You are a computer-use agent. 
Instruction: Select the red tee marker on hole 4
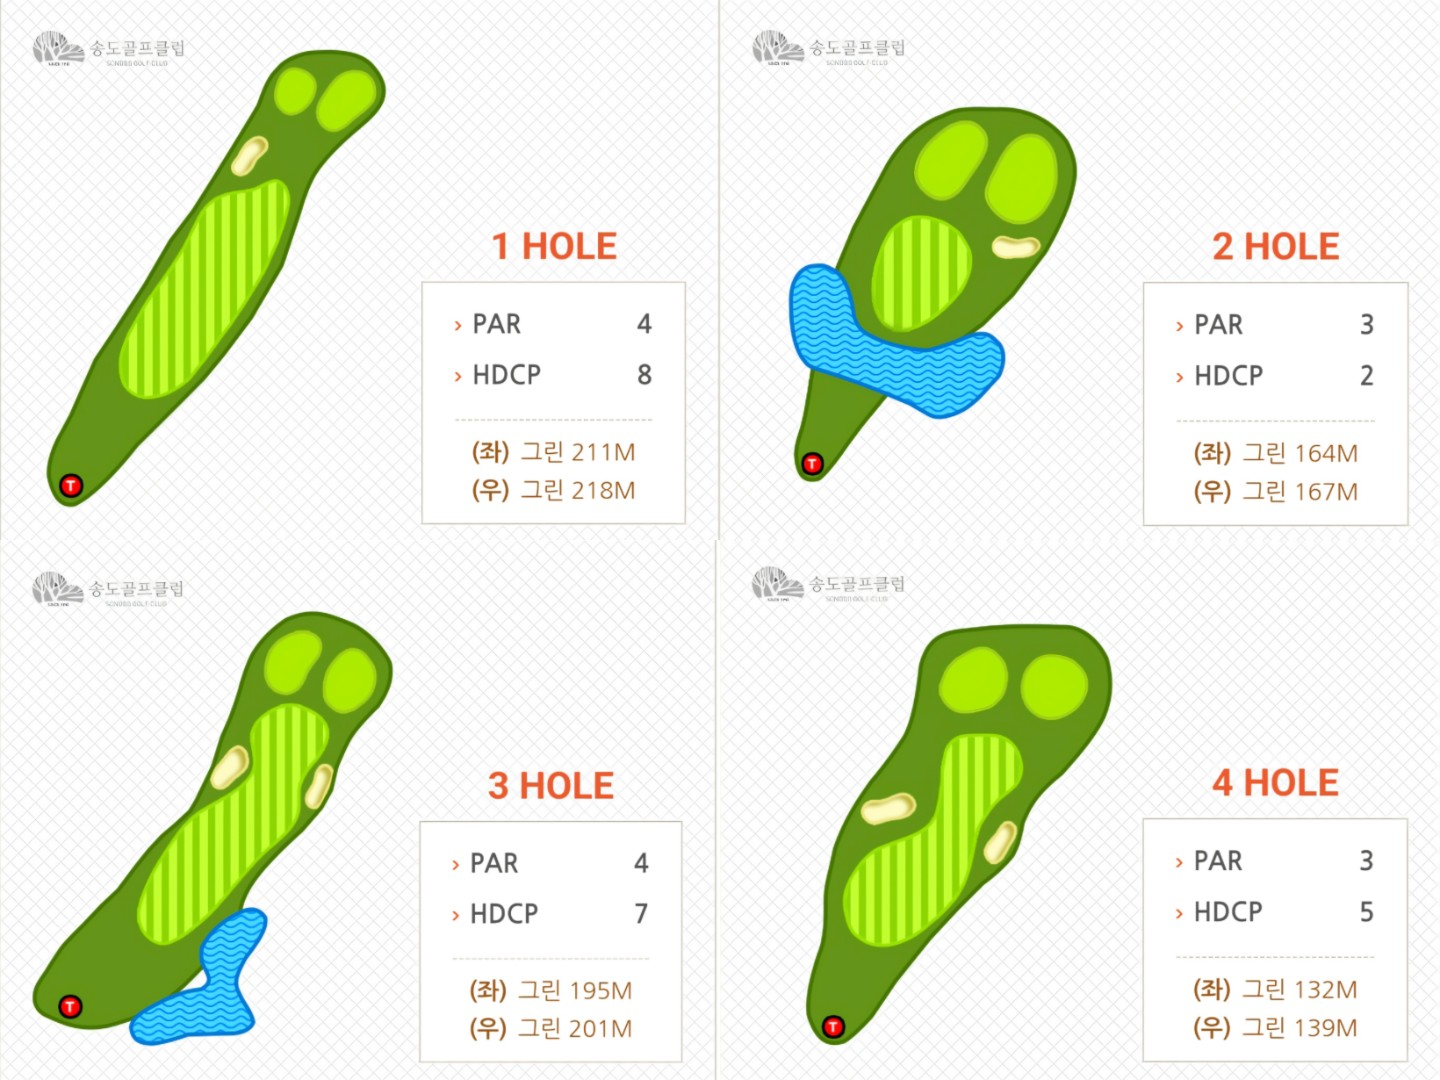point(833,1026)
